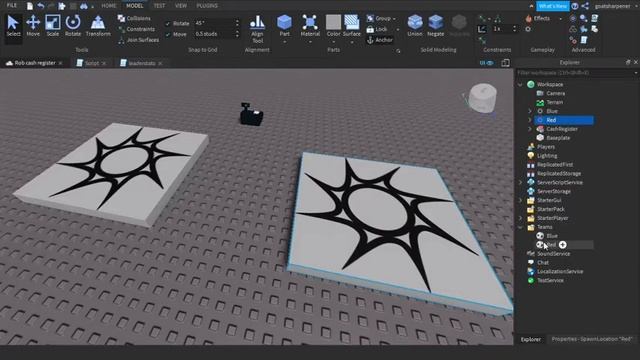Switch to the PLUGINS ribbon tab

[207, 6]
